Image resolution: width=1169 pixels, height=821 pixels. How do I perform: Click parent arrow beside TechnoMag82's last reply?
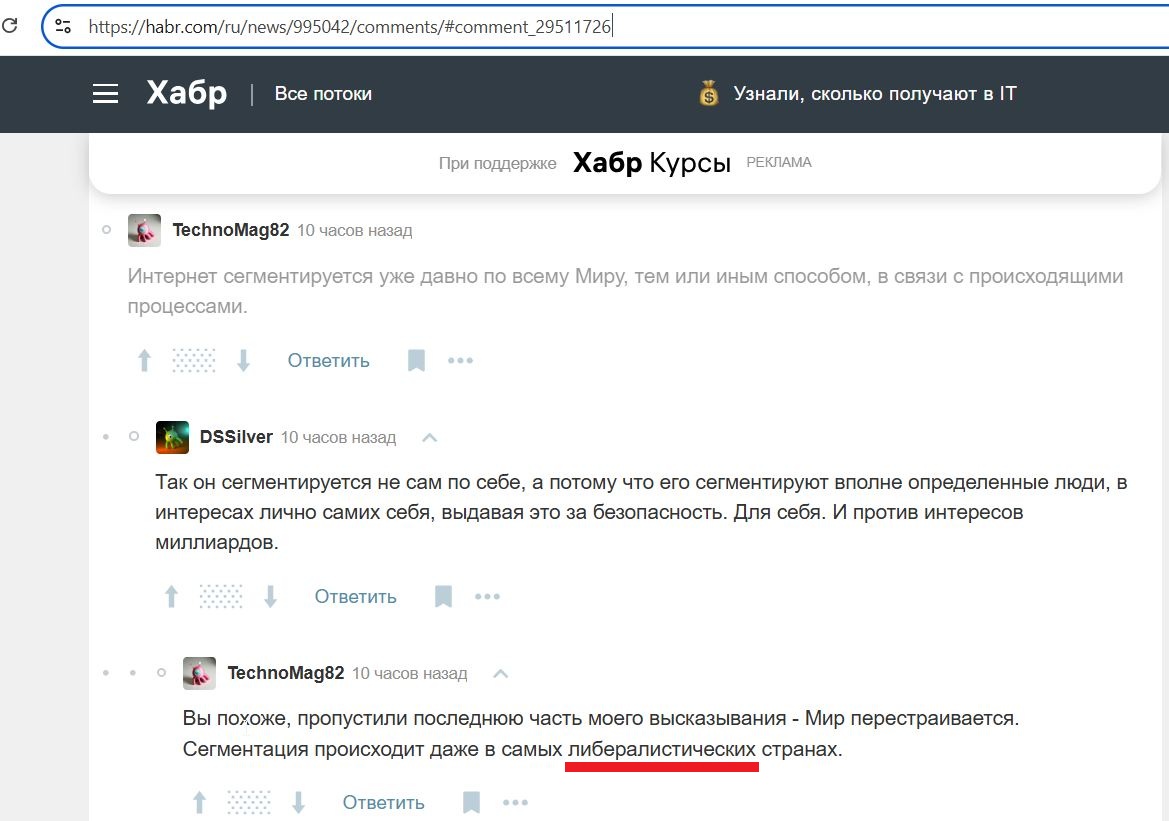click(501, 674)
